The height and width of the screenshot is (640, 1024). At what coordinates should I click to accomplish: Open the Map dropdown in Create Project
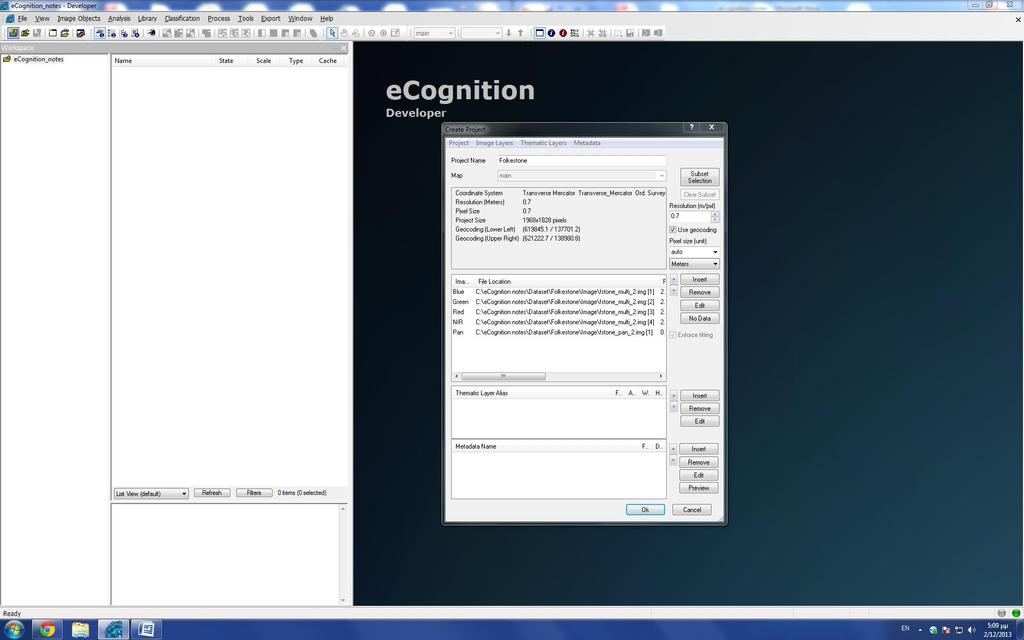(581, 176)
